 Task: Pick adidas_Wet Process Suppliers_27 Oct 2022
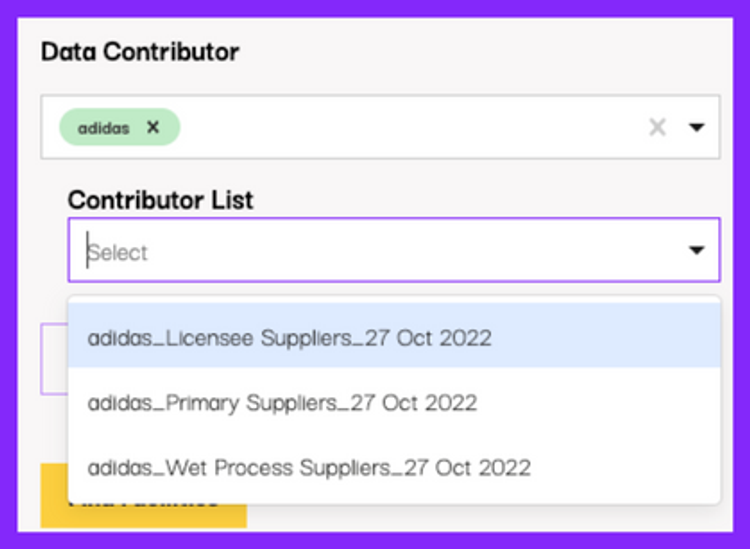point(309,467)
